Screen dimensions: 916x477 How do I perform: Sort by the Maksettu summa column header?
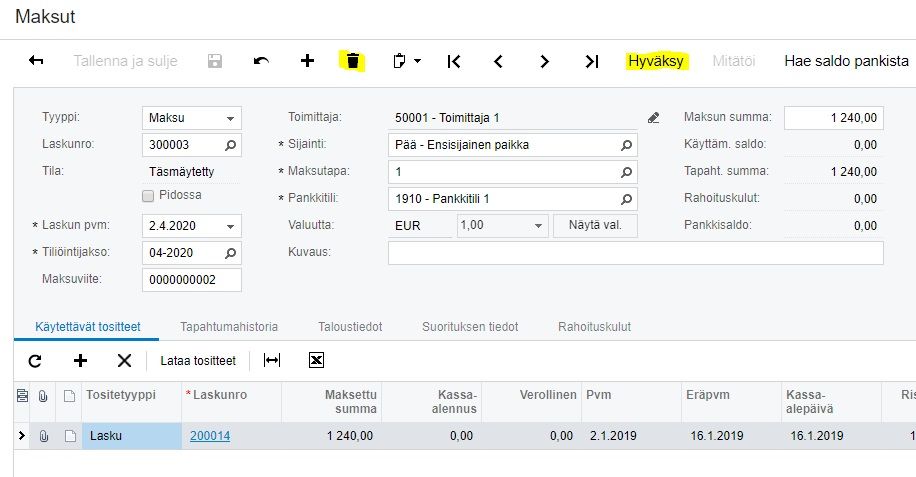point(351,402)
